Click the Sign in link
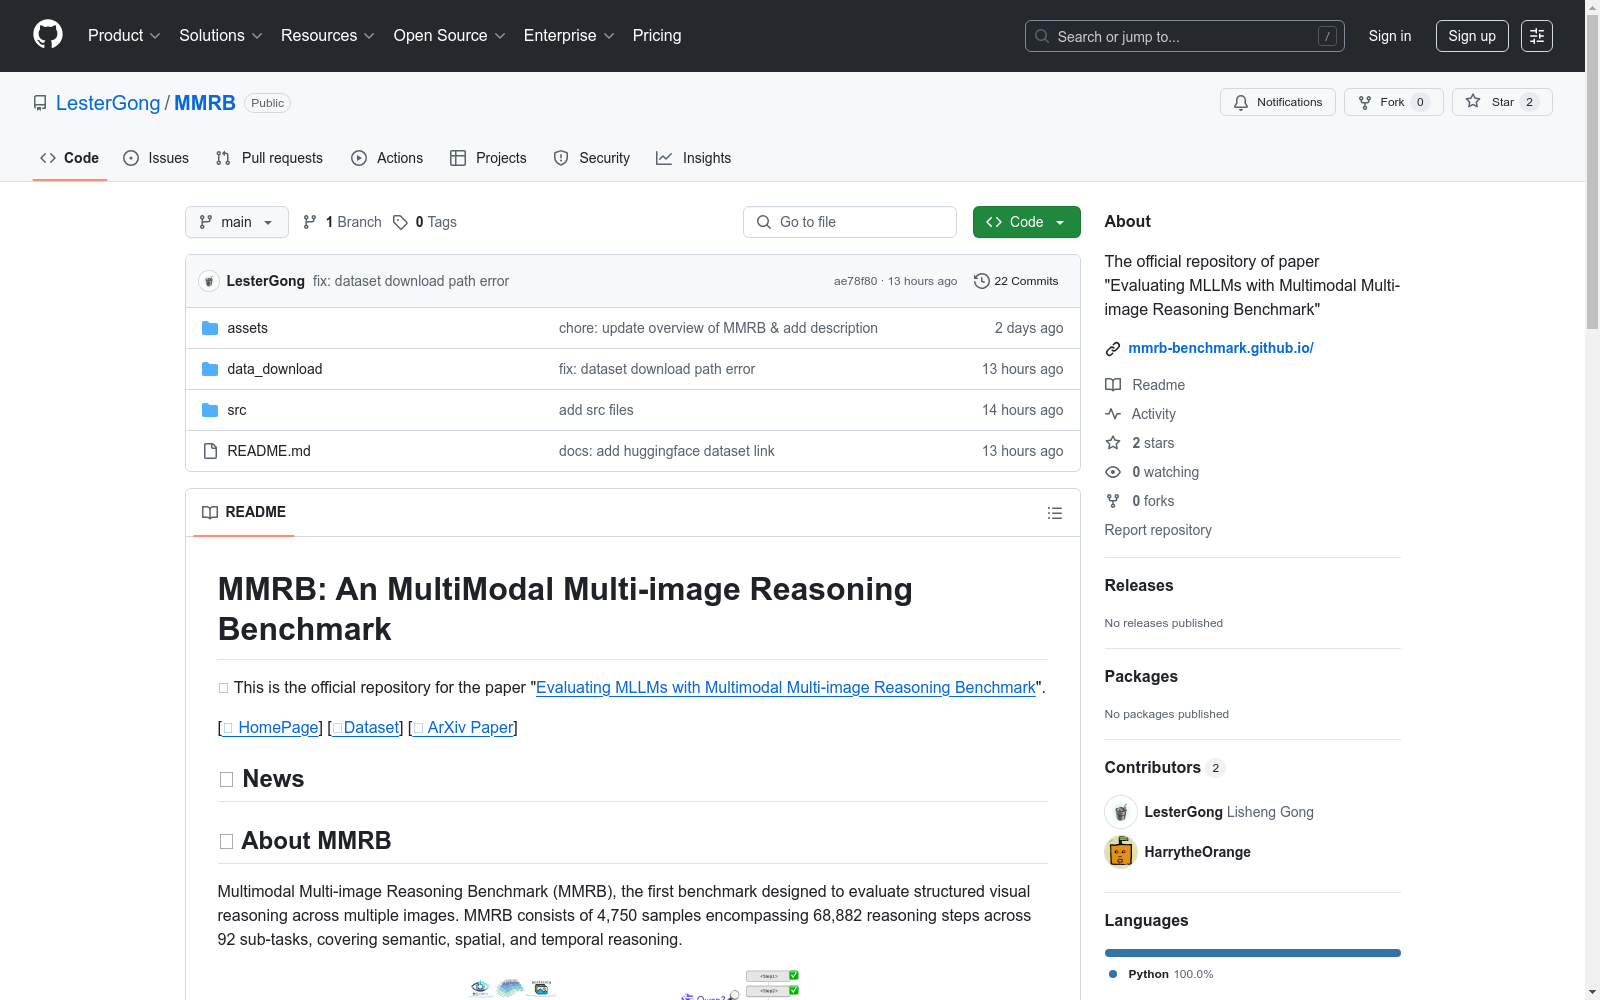This screenshot has height=1000, width=1600. (x=1390, y=36)
